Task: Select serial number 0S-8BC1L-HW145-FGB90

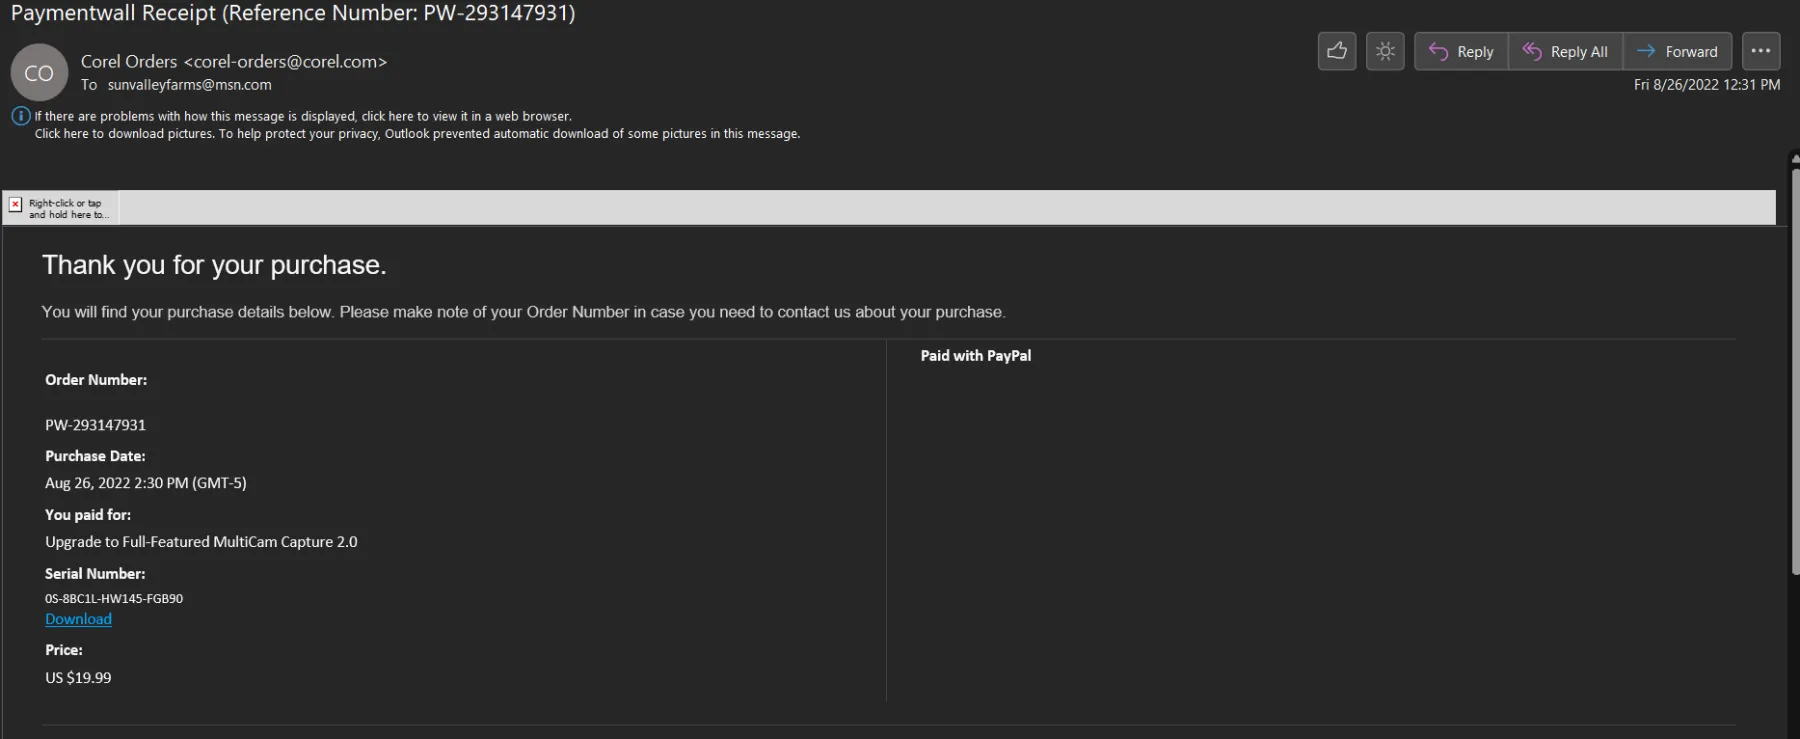Action: coord(114,598)
